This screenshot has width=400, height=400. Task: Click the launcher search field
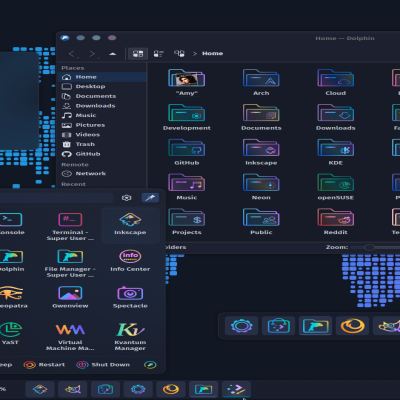click(56, 198)
